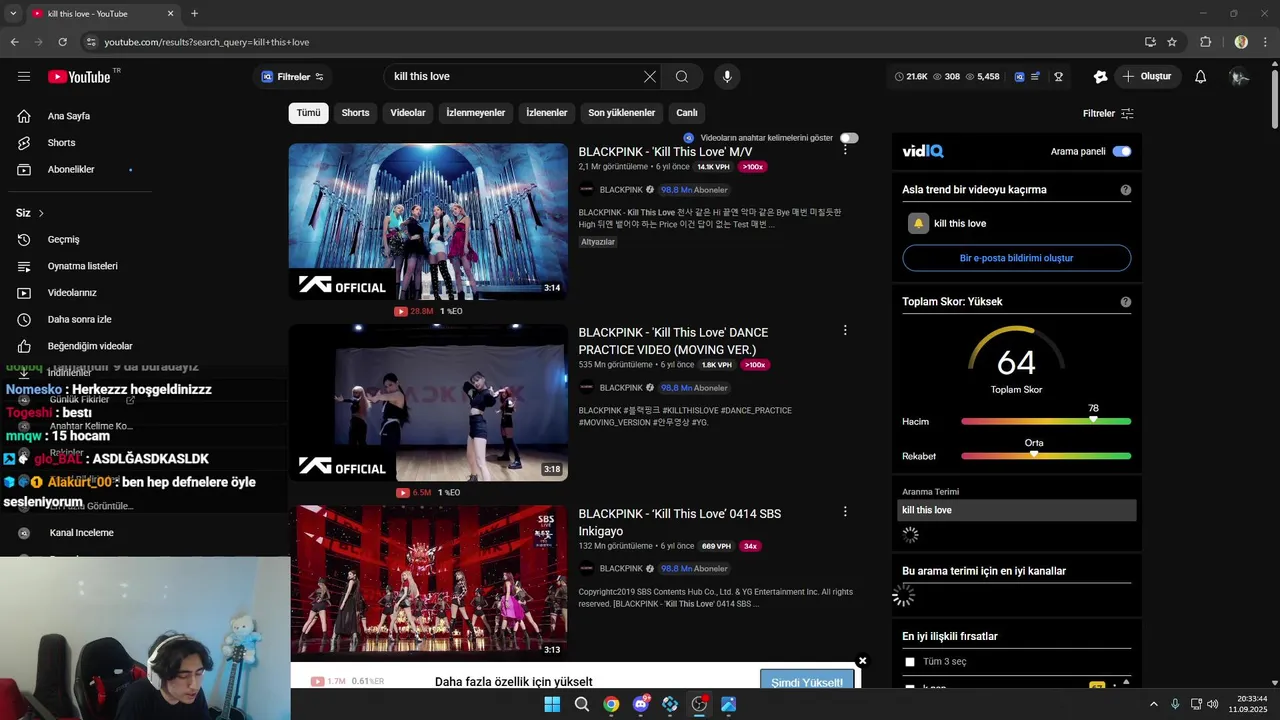Open help icon beside Toplam Skor
The width and height of the screenshot is (1280, 720).
point(1126,302)
